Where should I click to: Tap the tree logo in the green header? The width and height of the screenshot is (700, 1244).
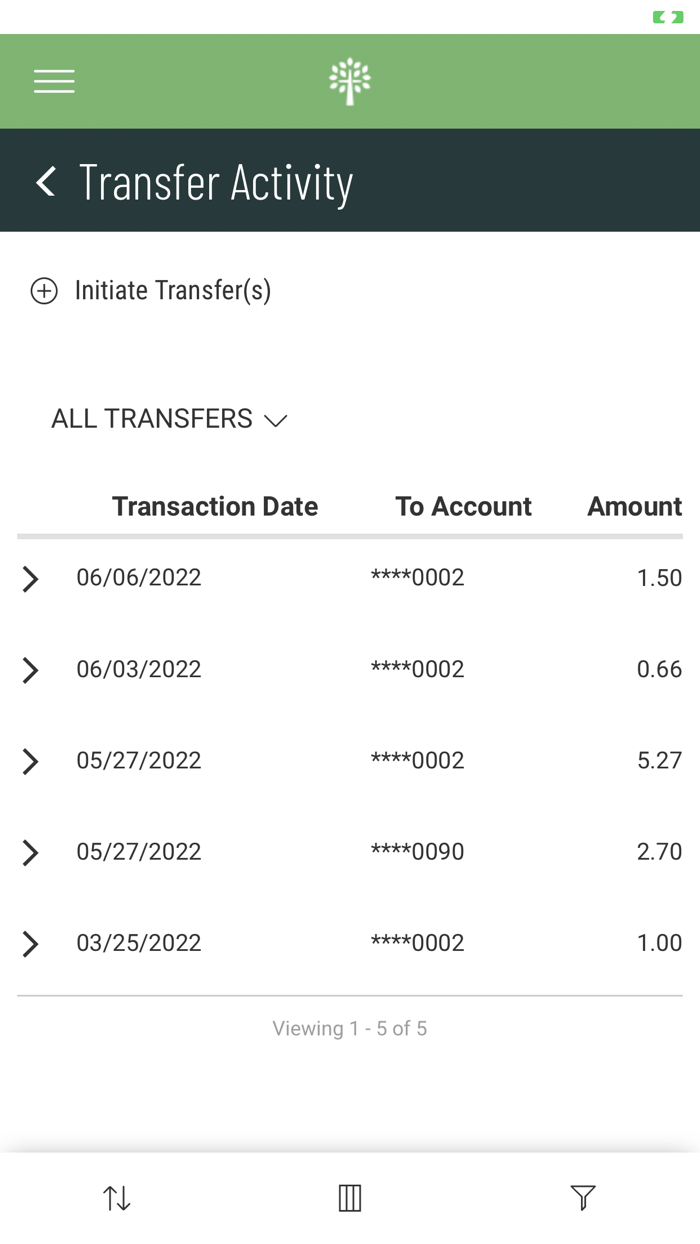pos(349,80)
